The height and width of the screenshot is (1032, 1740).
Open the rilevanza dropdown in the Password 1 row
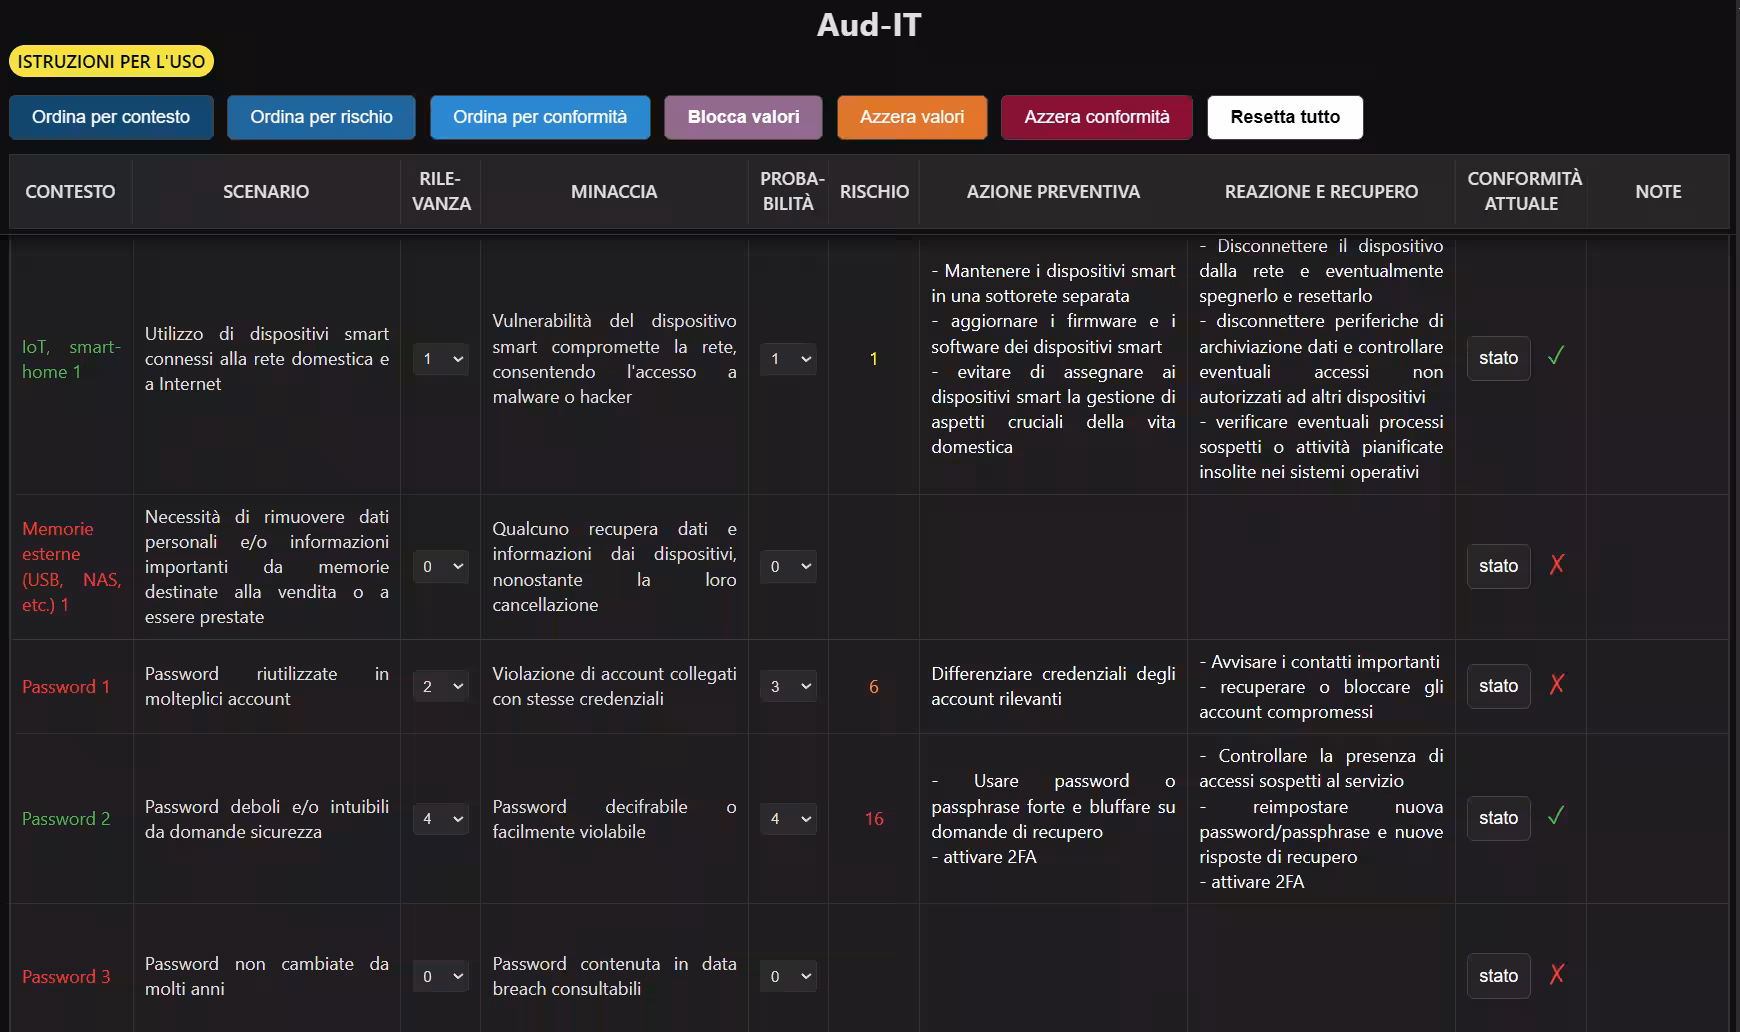click(441, 686)
